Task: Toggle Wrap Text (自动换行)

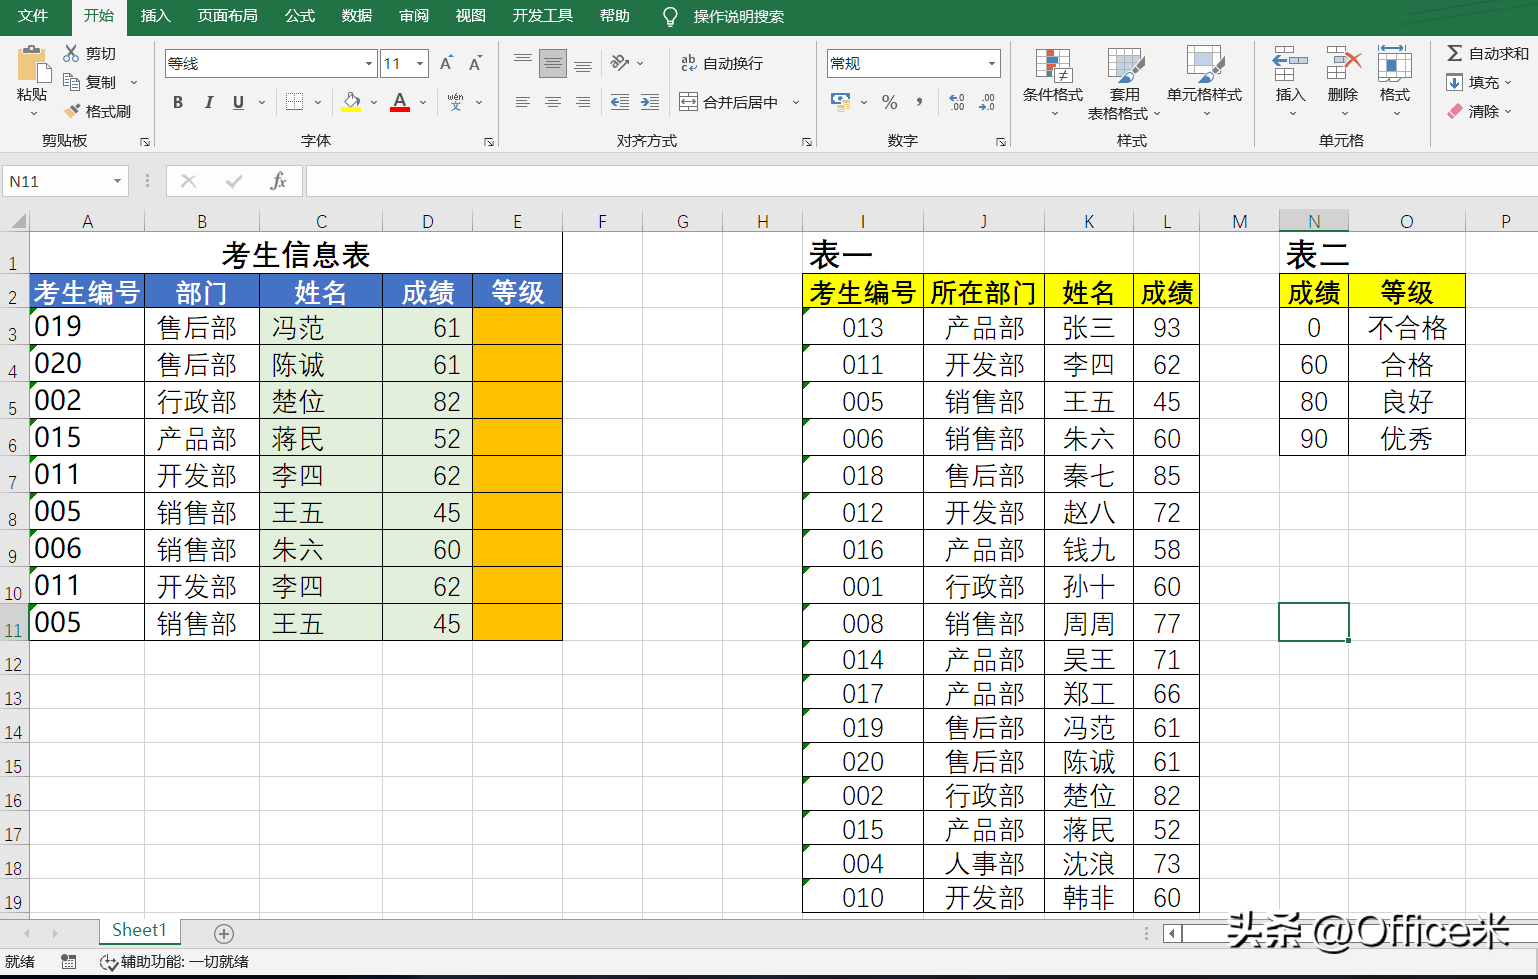Action: (722, 63)
